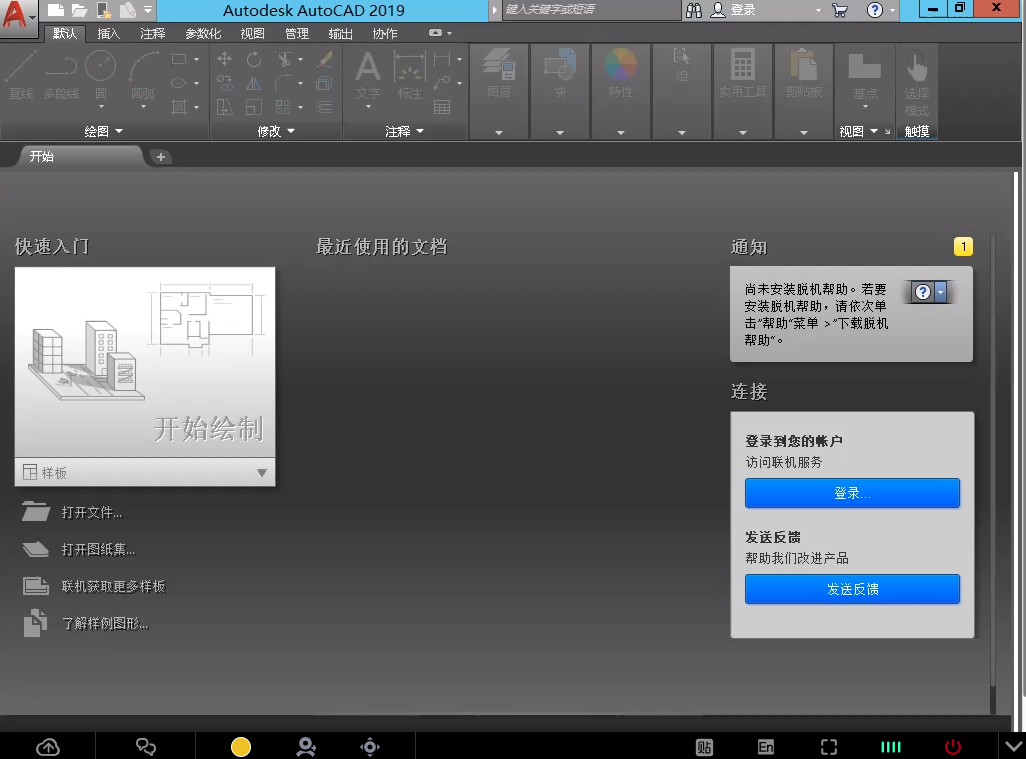Click the blue 登录 sign-in button
The width and height of the screenshot is (1026, 759).
tap(852, 493)
